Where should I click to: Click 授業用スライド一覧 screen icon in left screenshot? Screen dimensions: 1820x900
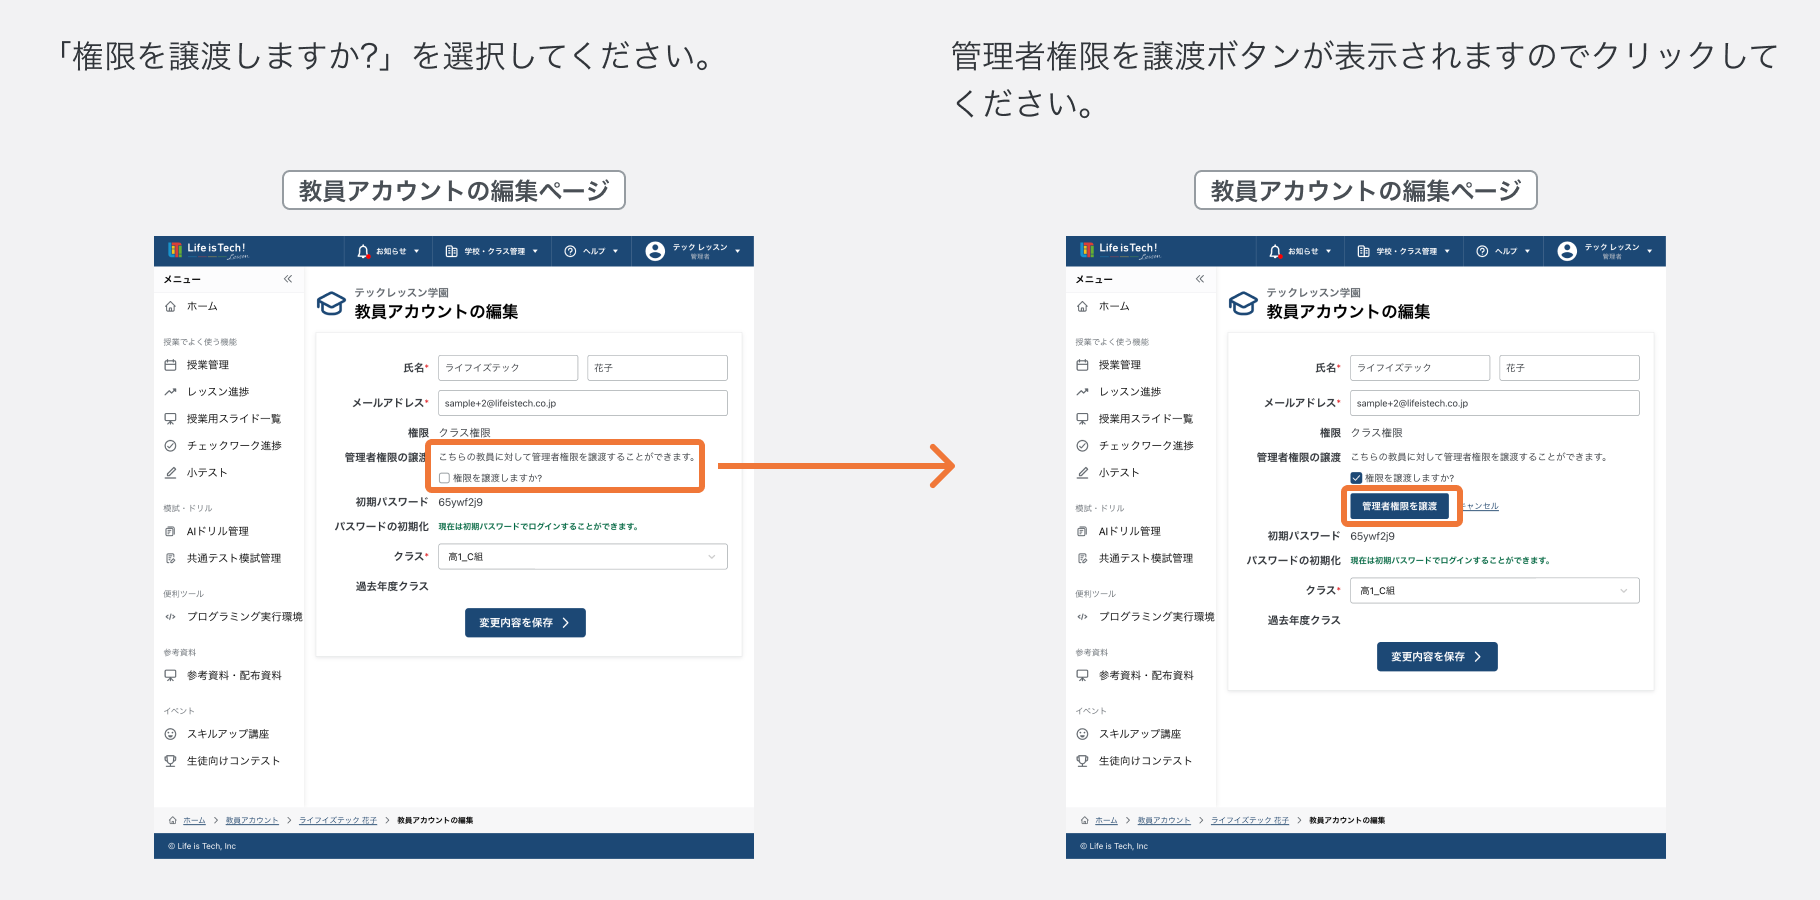point(170,419)
